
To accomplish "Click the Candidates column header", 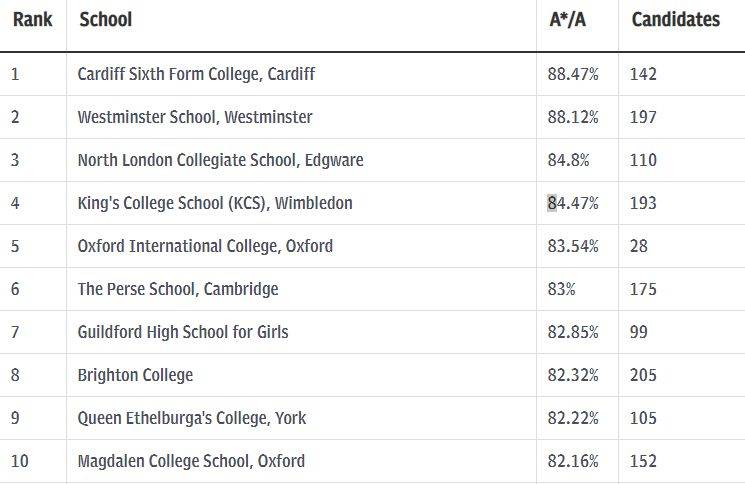I will (676, 19).
